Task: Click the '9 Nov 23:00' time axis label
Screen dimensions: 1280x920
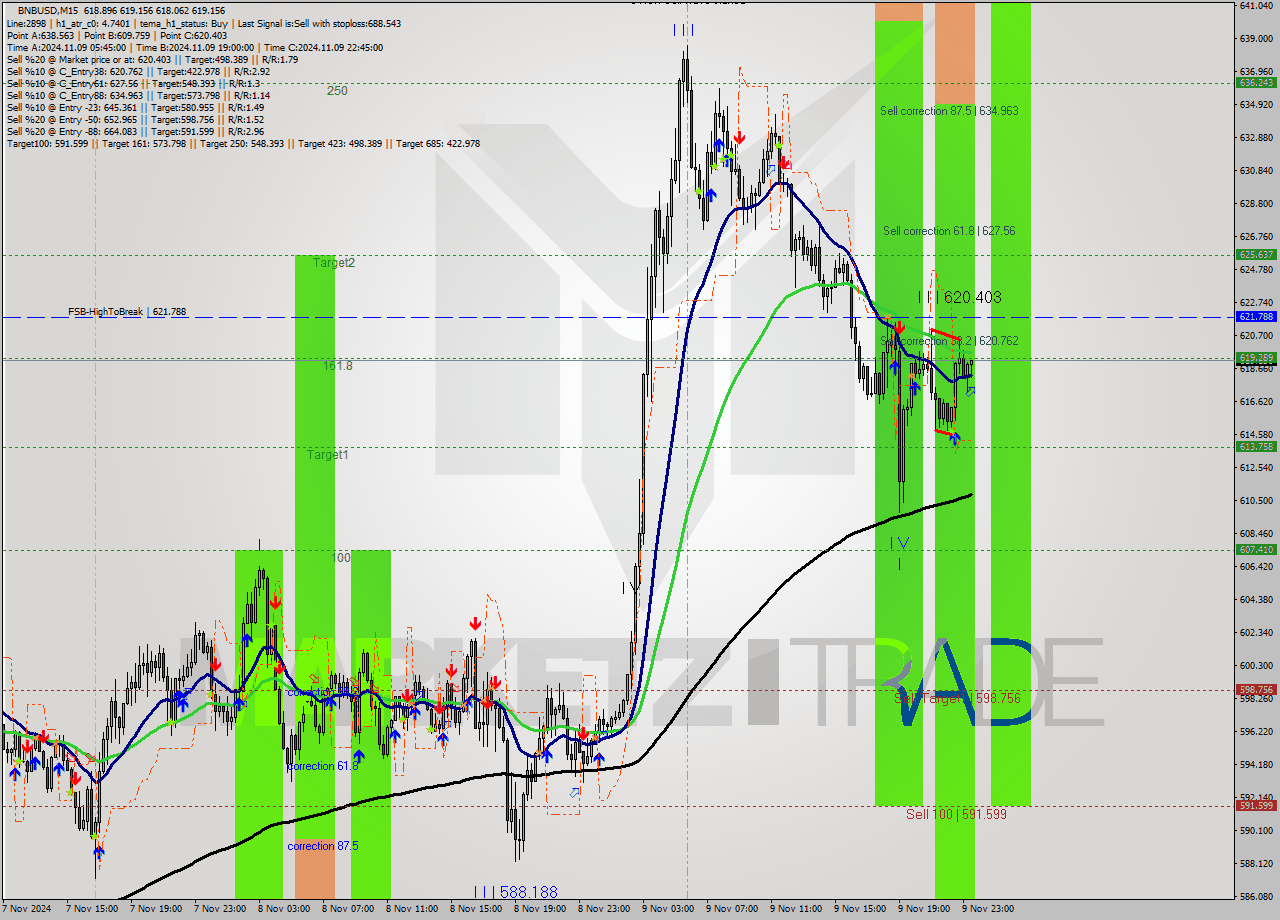Action: click(987, 909)
